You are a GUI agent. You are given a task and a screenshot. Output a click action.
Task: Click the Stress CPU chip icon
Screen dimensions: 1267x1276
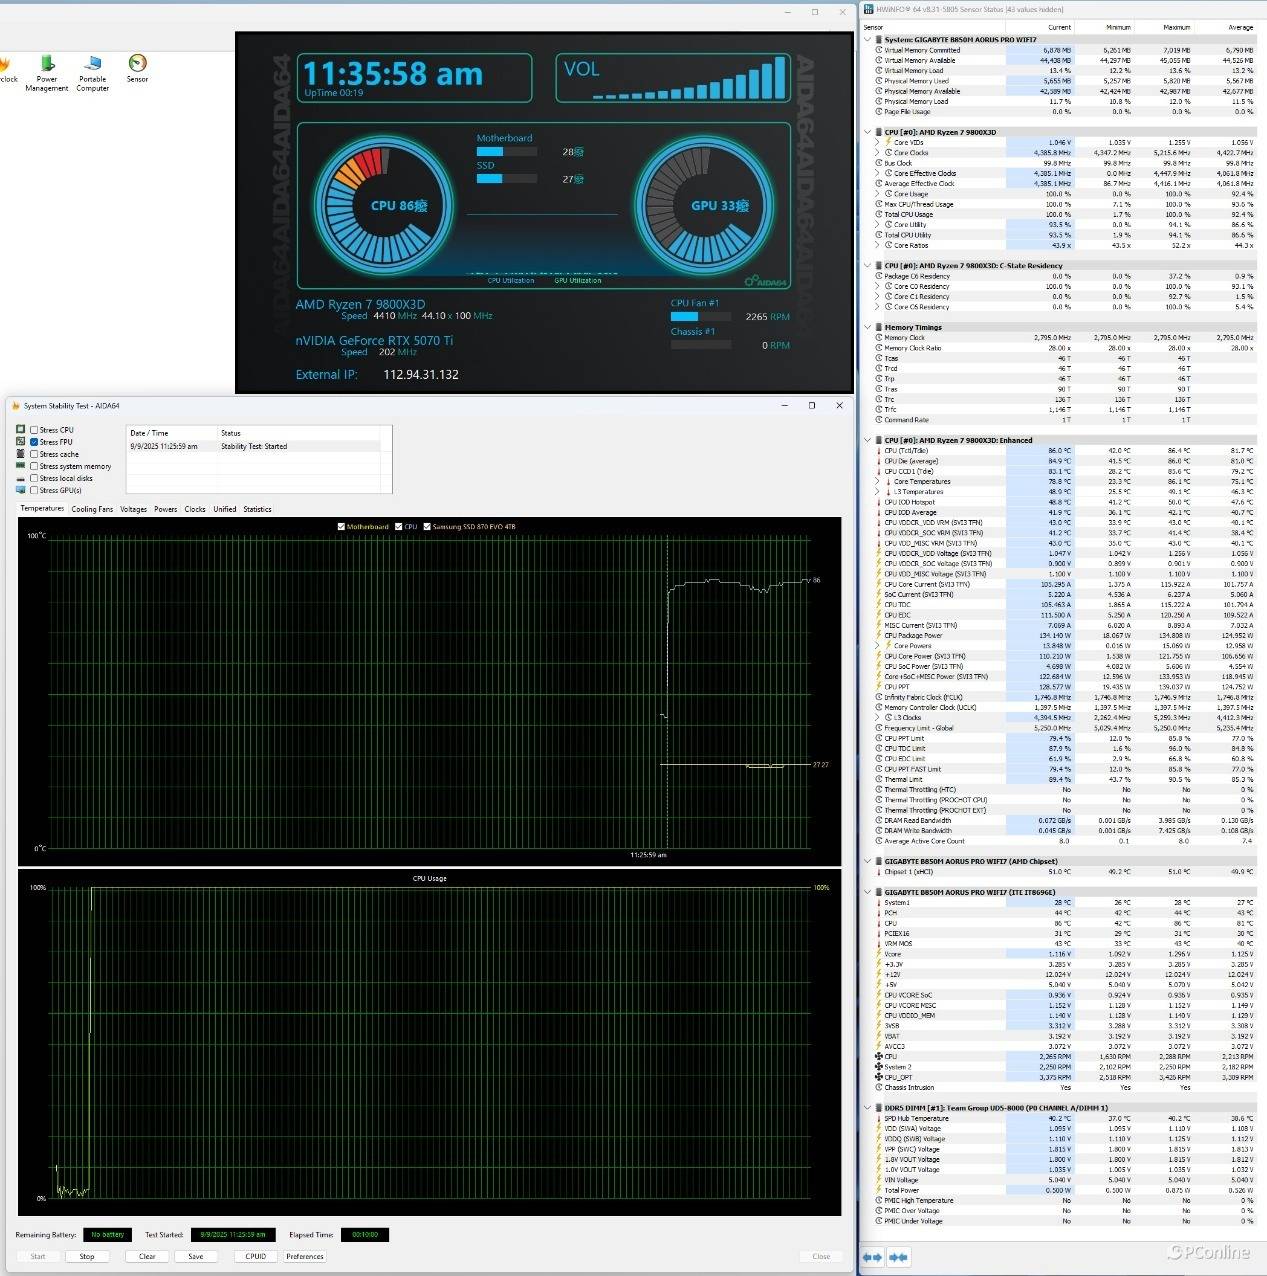pyautogui.click(x=21, y=430)
